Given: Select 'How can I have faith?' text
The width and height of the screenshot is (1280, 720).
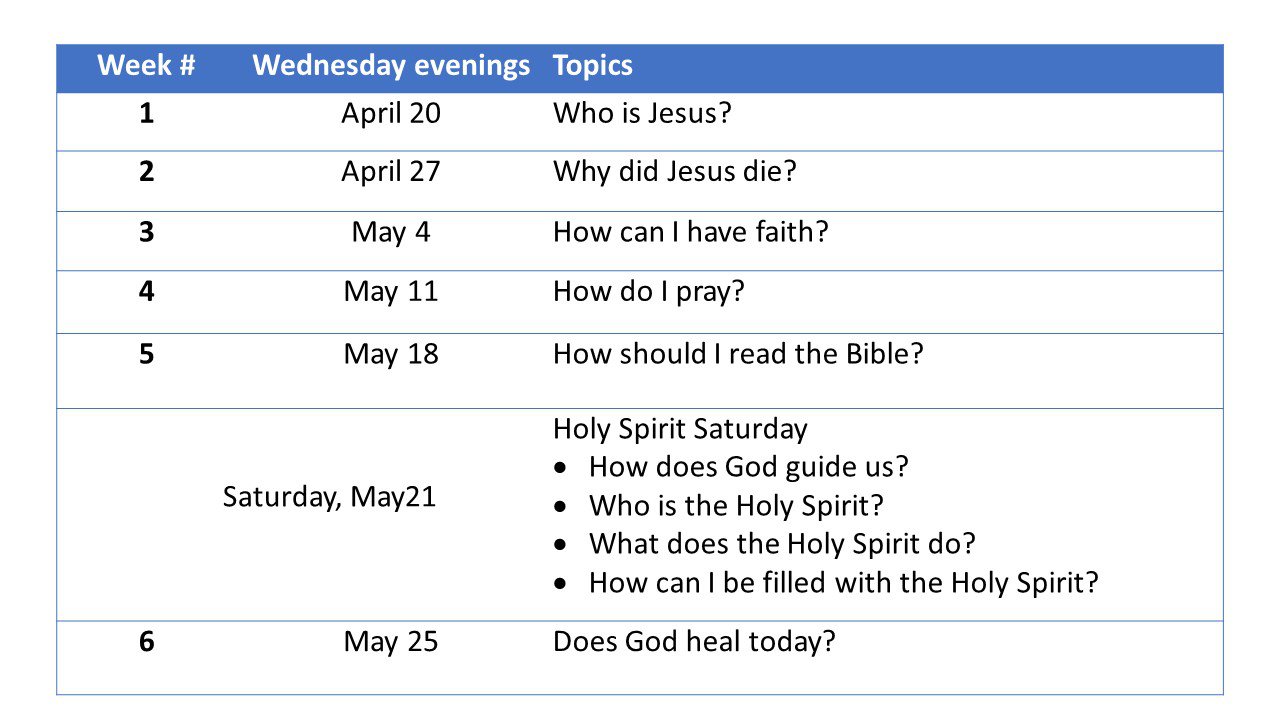Looking at the screenshot, I should point(691,232).
